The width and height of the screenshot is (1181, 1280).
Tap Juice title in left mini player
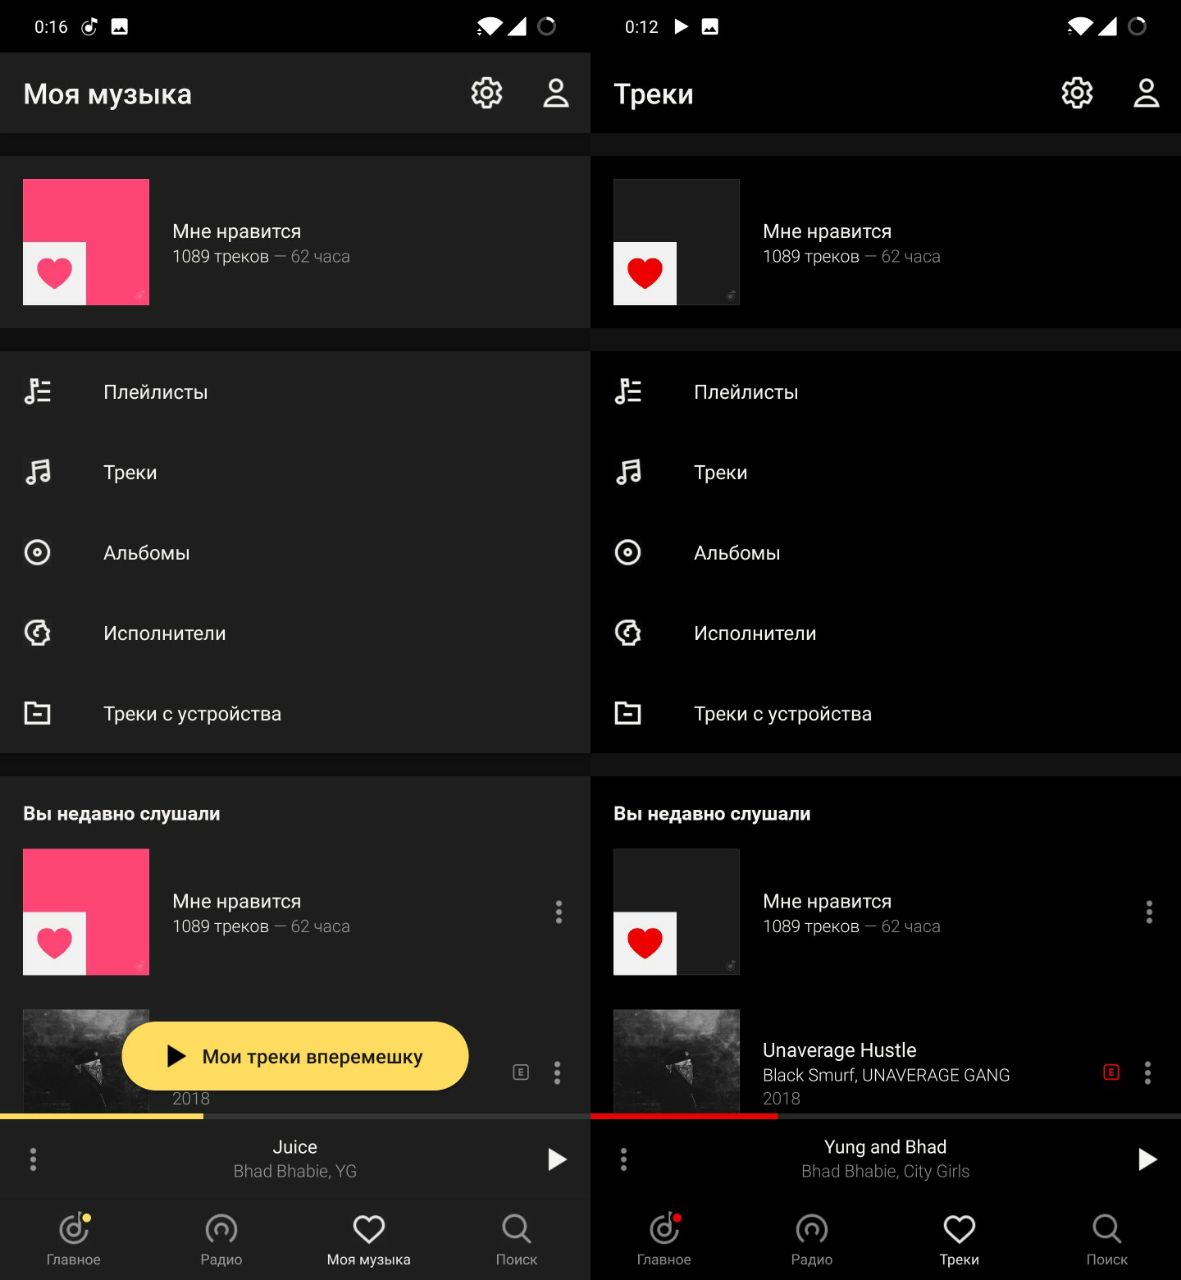(295, 1147)
